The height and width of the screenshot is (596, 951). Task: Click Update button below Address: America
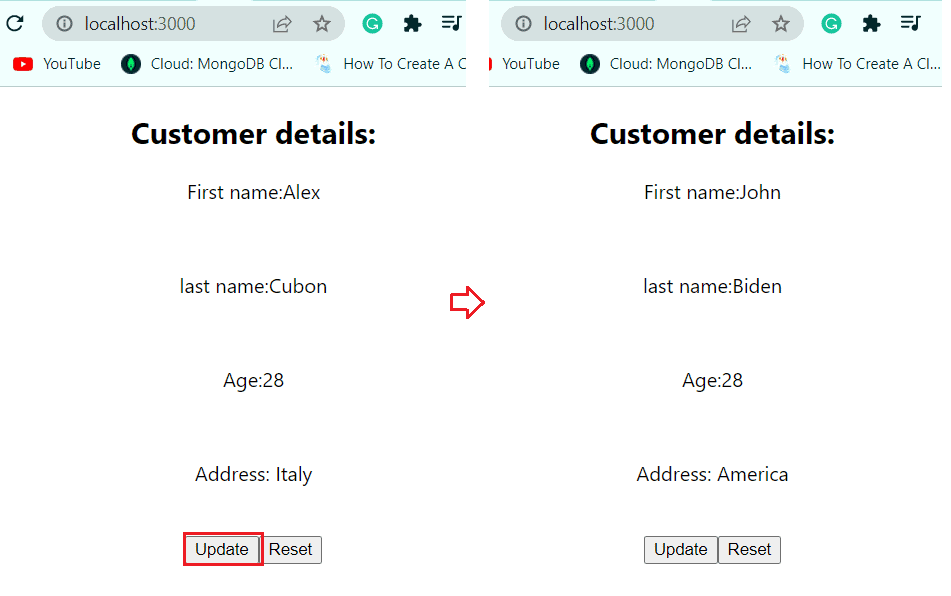click(681, 549)
